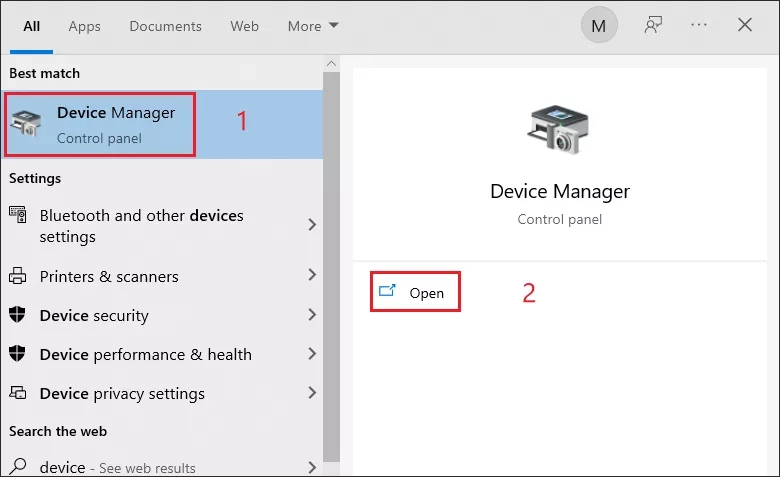Viewport: 780px width, 477px height.
Task: Click the Settings section heading
Action: 35,178
